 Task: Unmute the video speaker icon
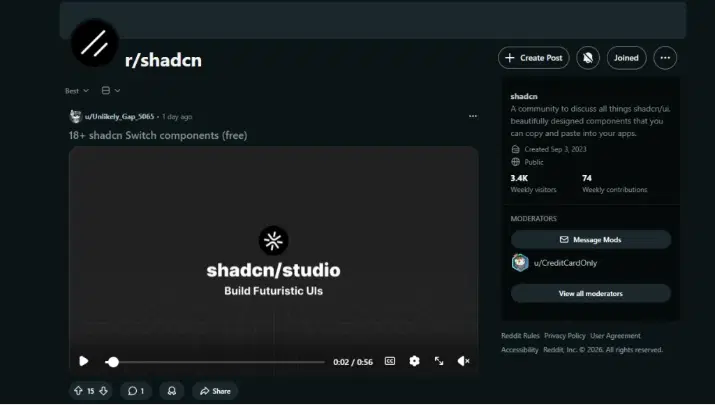[463, 361]
